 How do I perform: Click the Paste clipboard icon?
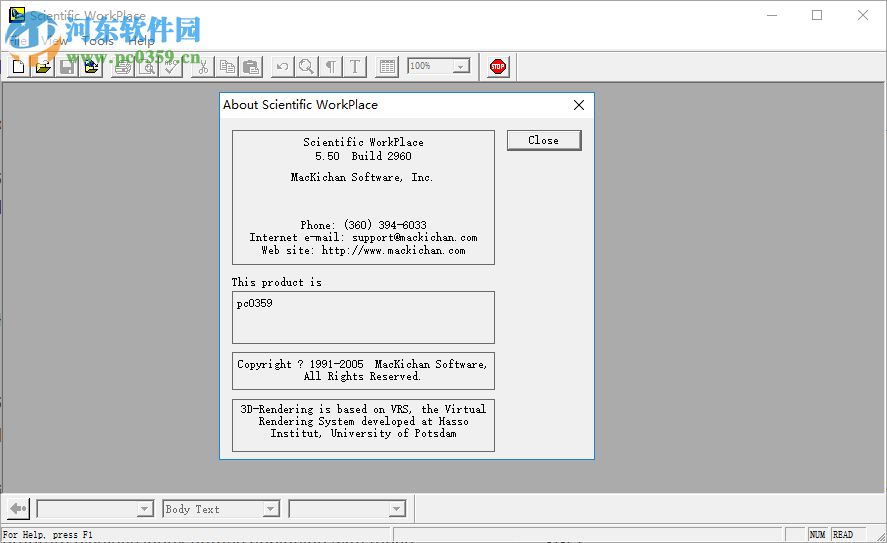[x=251, y=67]
